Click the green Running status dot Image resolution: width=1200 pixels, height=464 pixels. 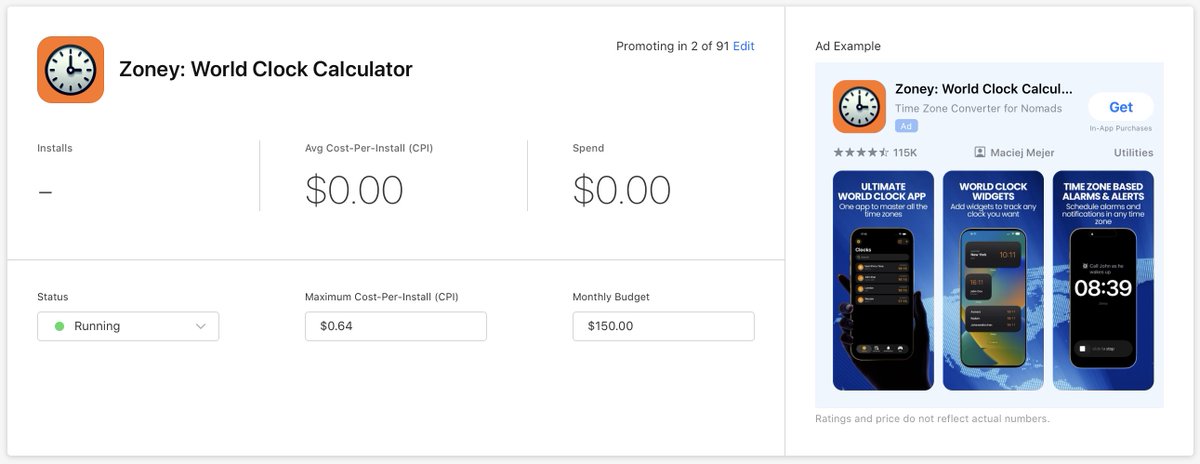(x=60, y=326)
